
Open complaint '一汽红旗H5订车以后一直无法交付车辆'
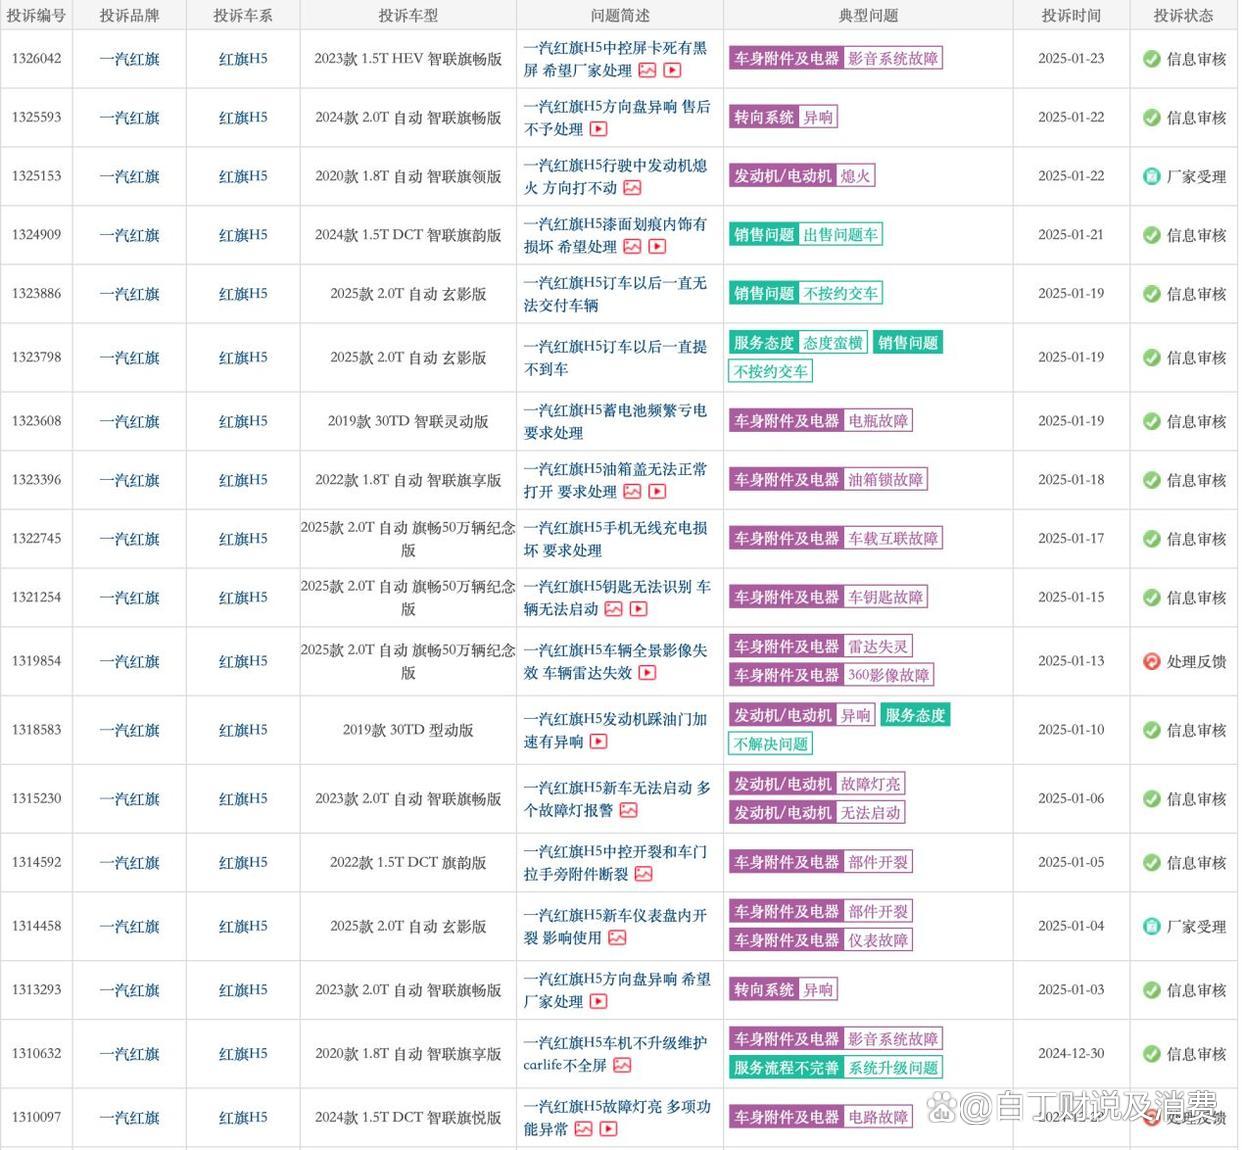click(x=615, y=294)
